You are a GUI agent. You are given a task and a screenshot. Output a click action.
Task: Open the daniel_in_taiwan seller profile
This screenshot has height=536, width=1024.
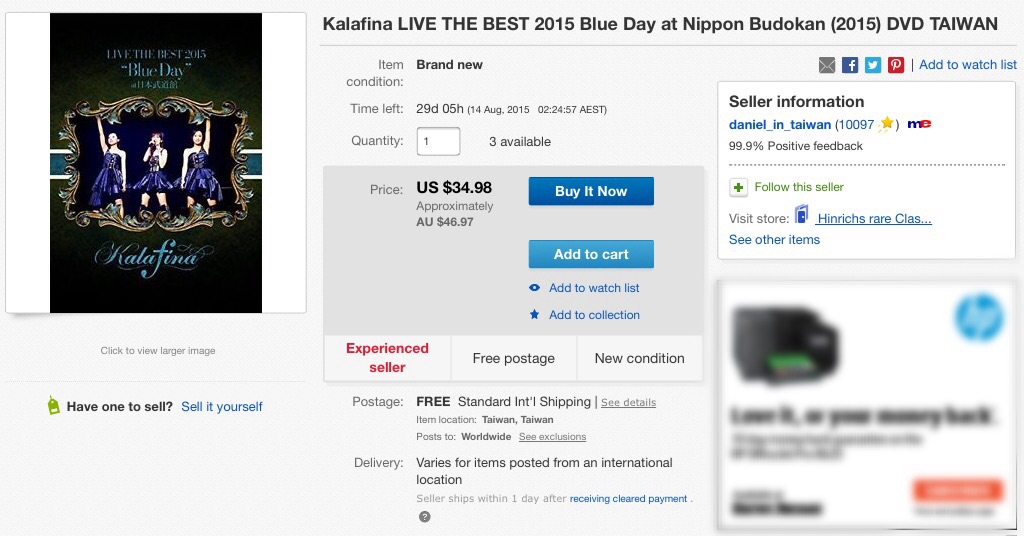[x=780, y=125]
